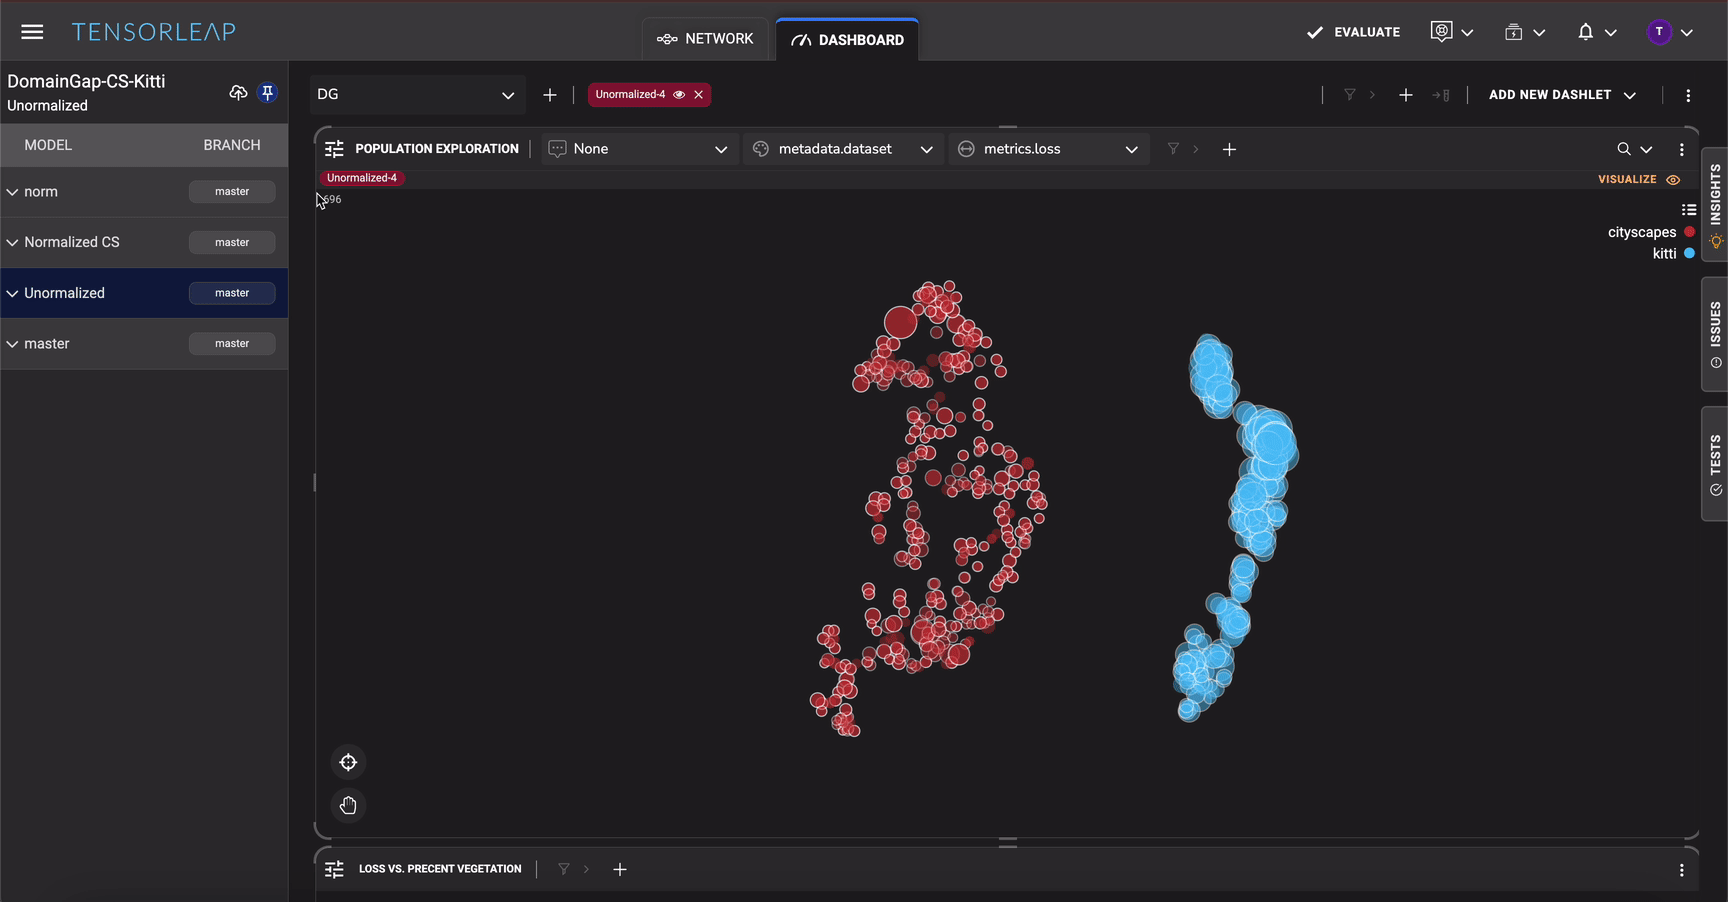The height and width of the screenshot is (902, 1728).
Task: Click the pin icon beside DomainGap-CS-Kitti
Action: [x=267, y=93]
